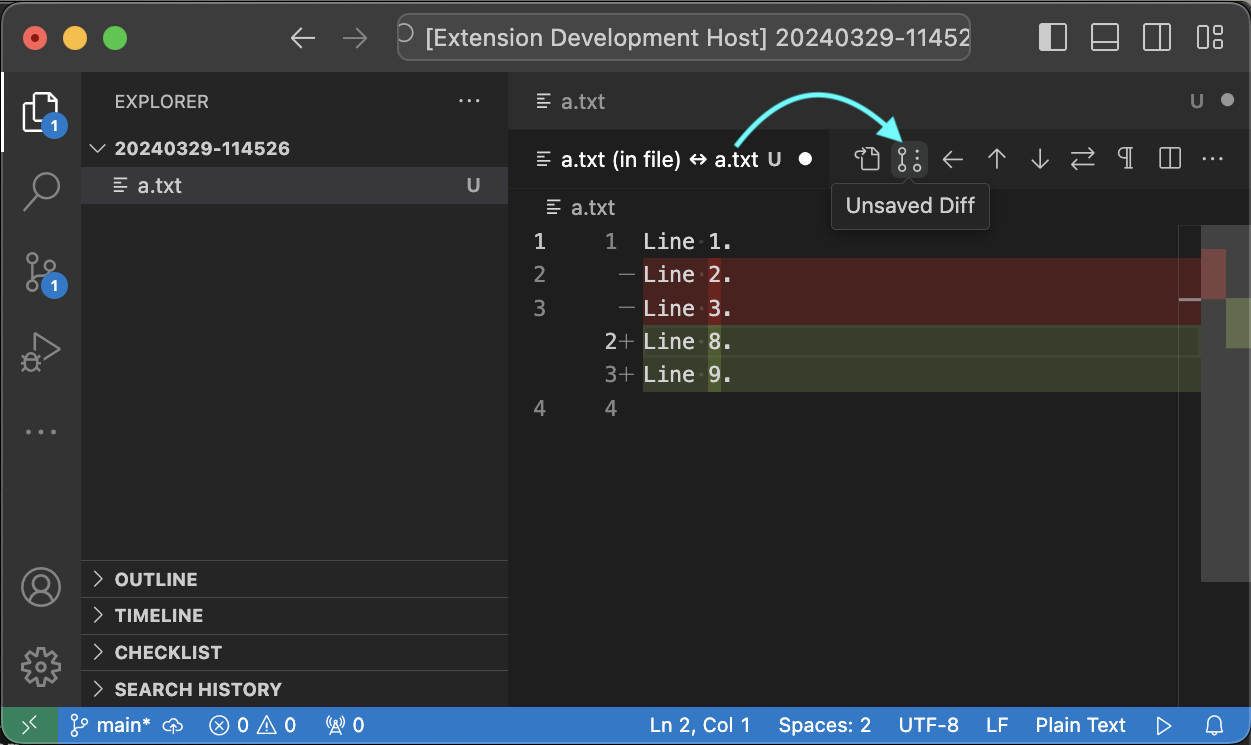This screenshot has width=1251, height=745.
Task: Toggle inline view split icon
Action: (1169, 159)
